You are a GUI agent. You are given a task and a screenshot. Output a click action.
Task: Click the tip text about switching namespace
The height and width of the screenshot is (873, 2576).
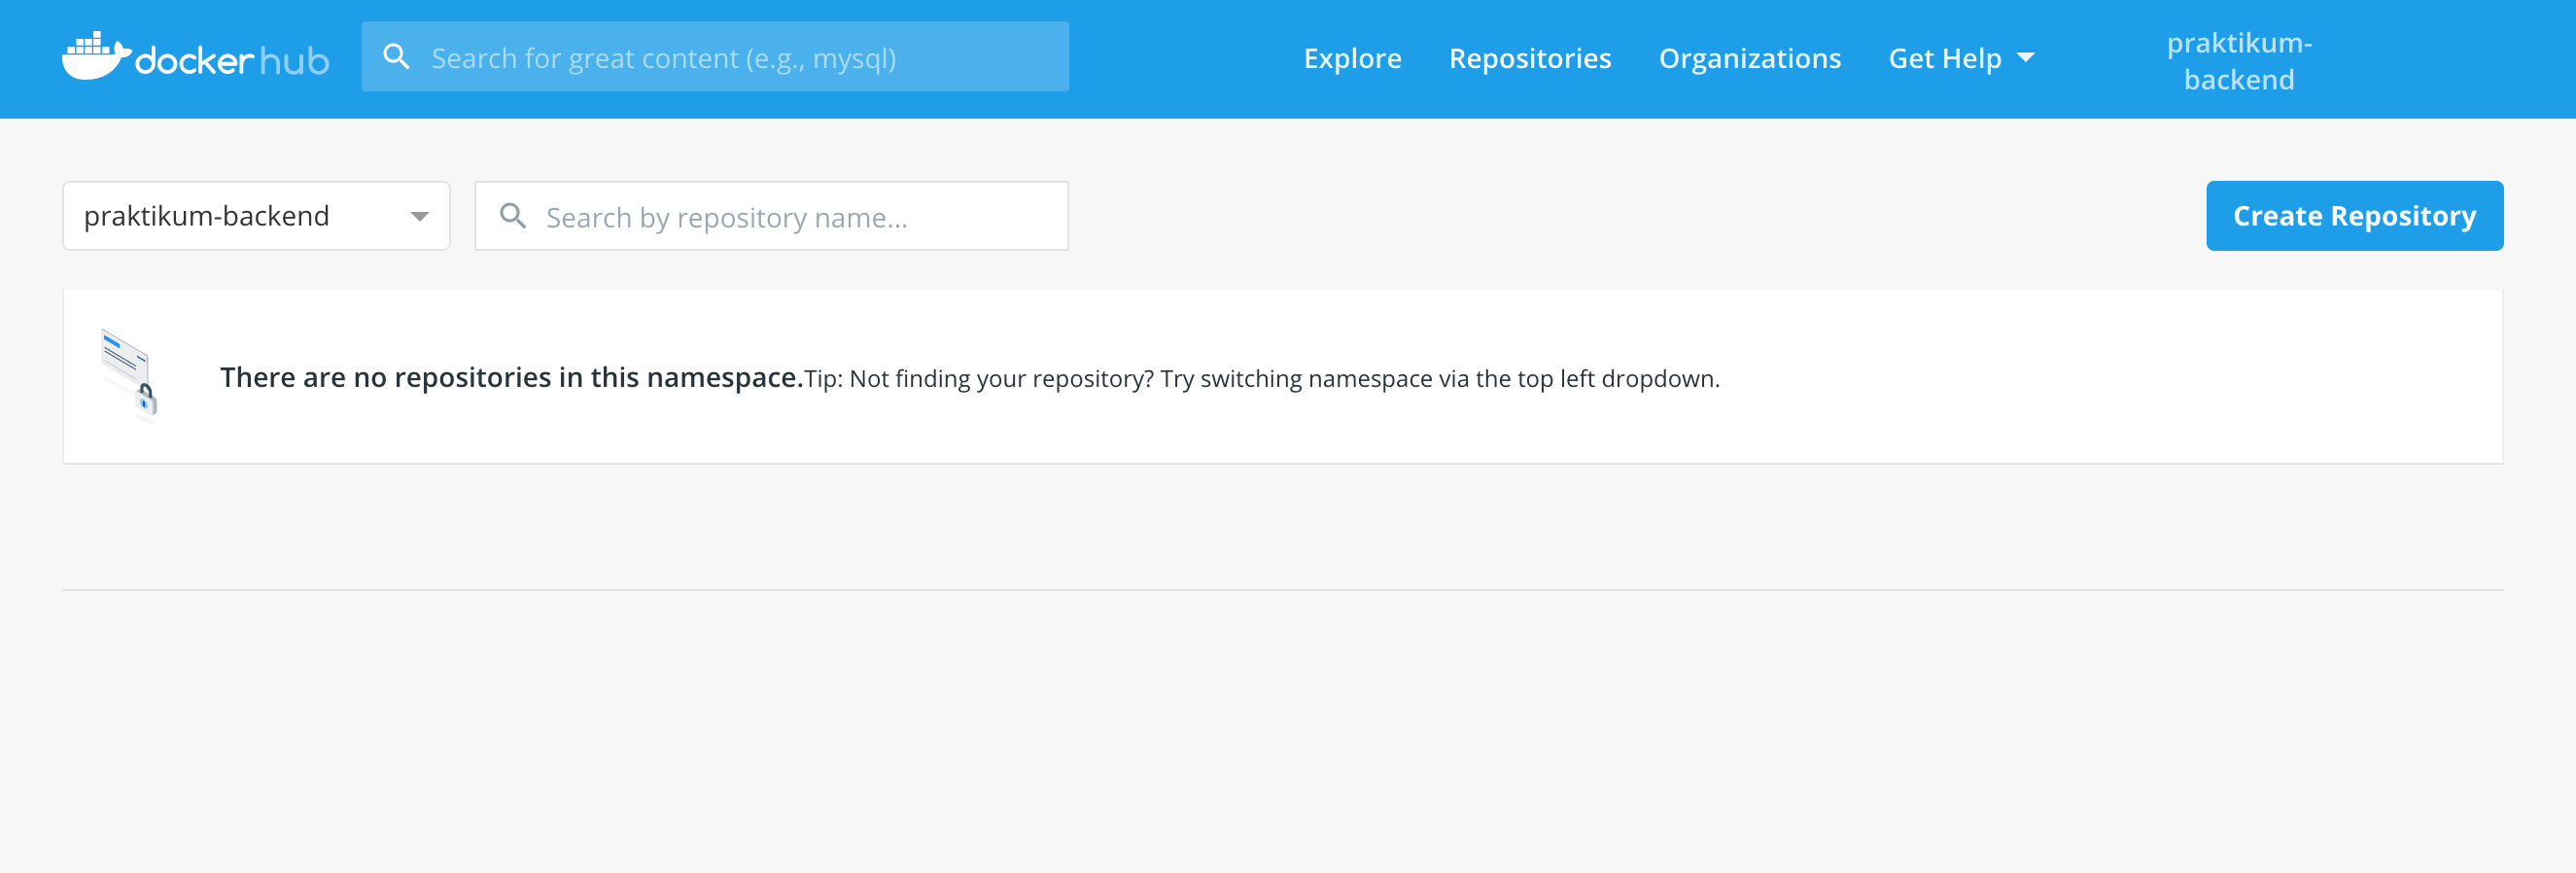point(1262,379)
